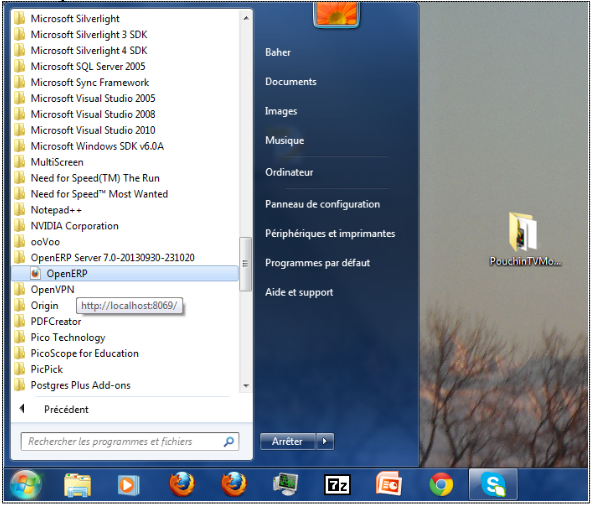Open Panneau de configuration

(x=322, y=204)
